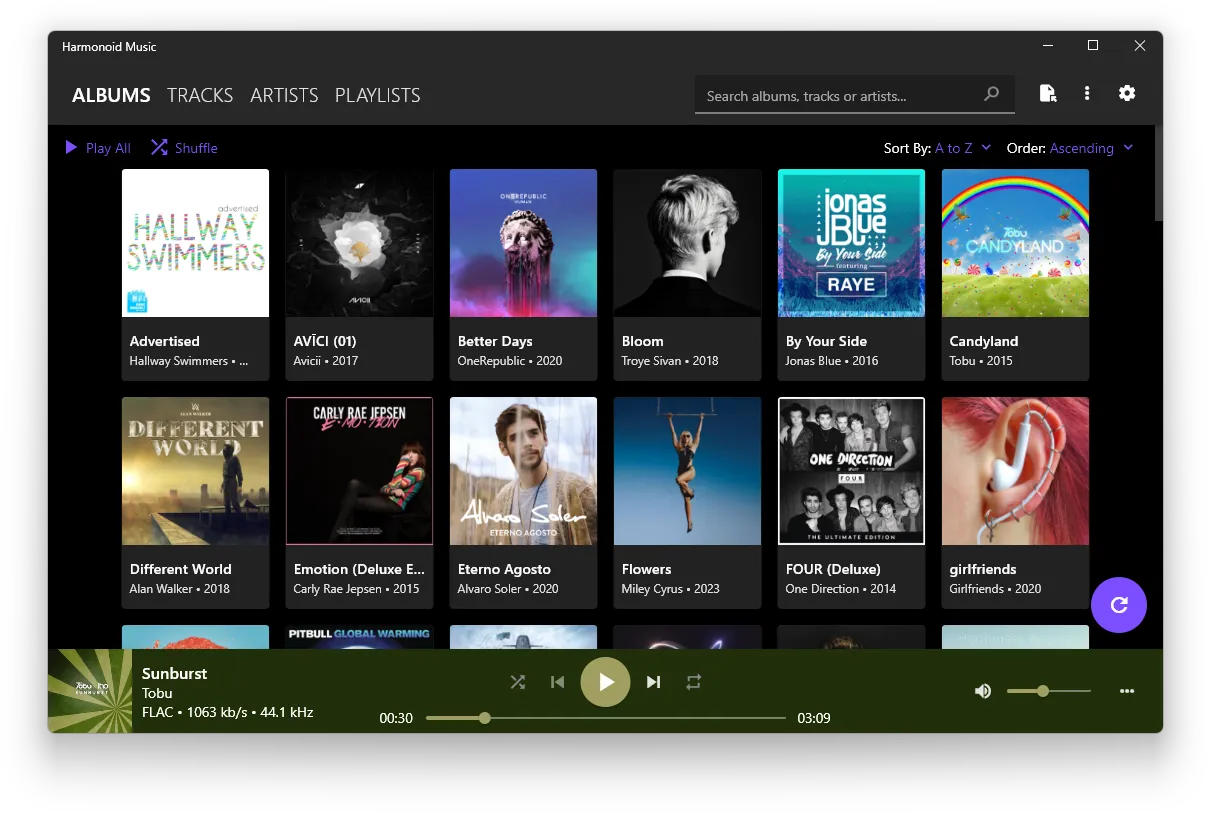
Task: Click the Tobu • 2015 caption
Action: pos(981,361)
